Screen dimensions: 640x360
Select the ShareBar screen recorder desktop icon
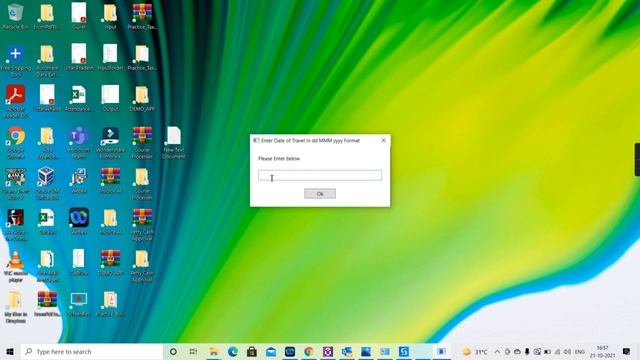78,304
